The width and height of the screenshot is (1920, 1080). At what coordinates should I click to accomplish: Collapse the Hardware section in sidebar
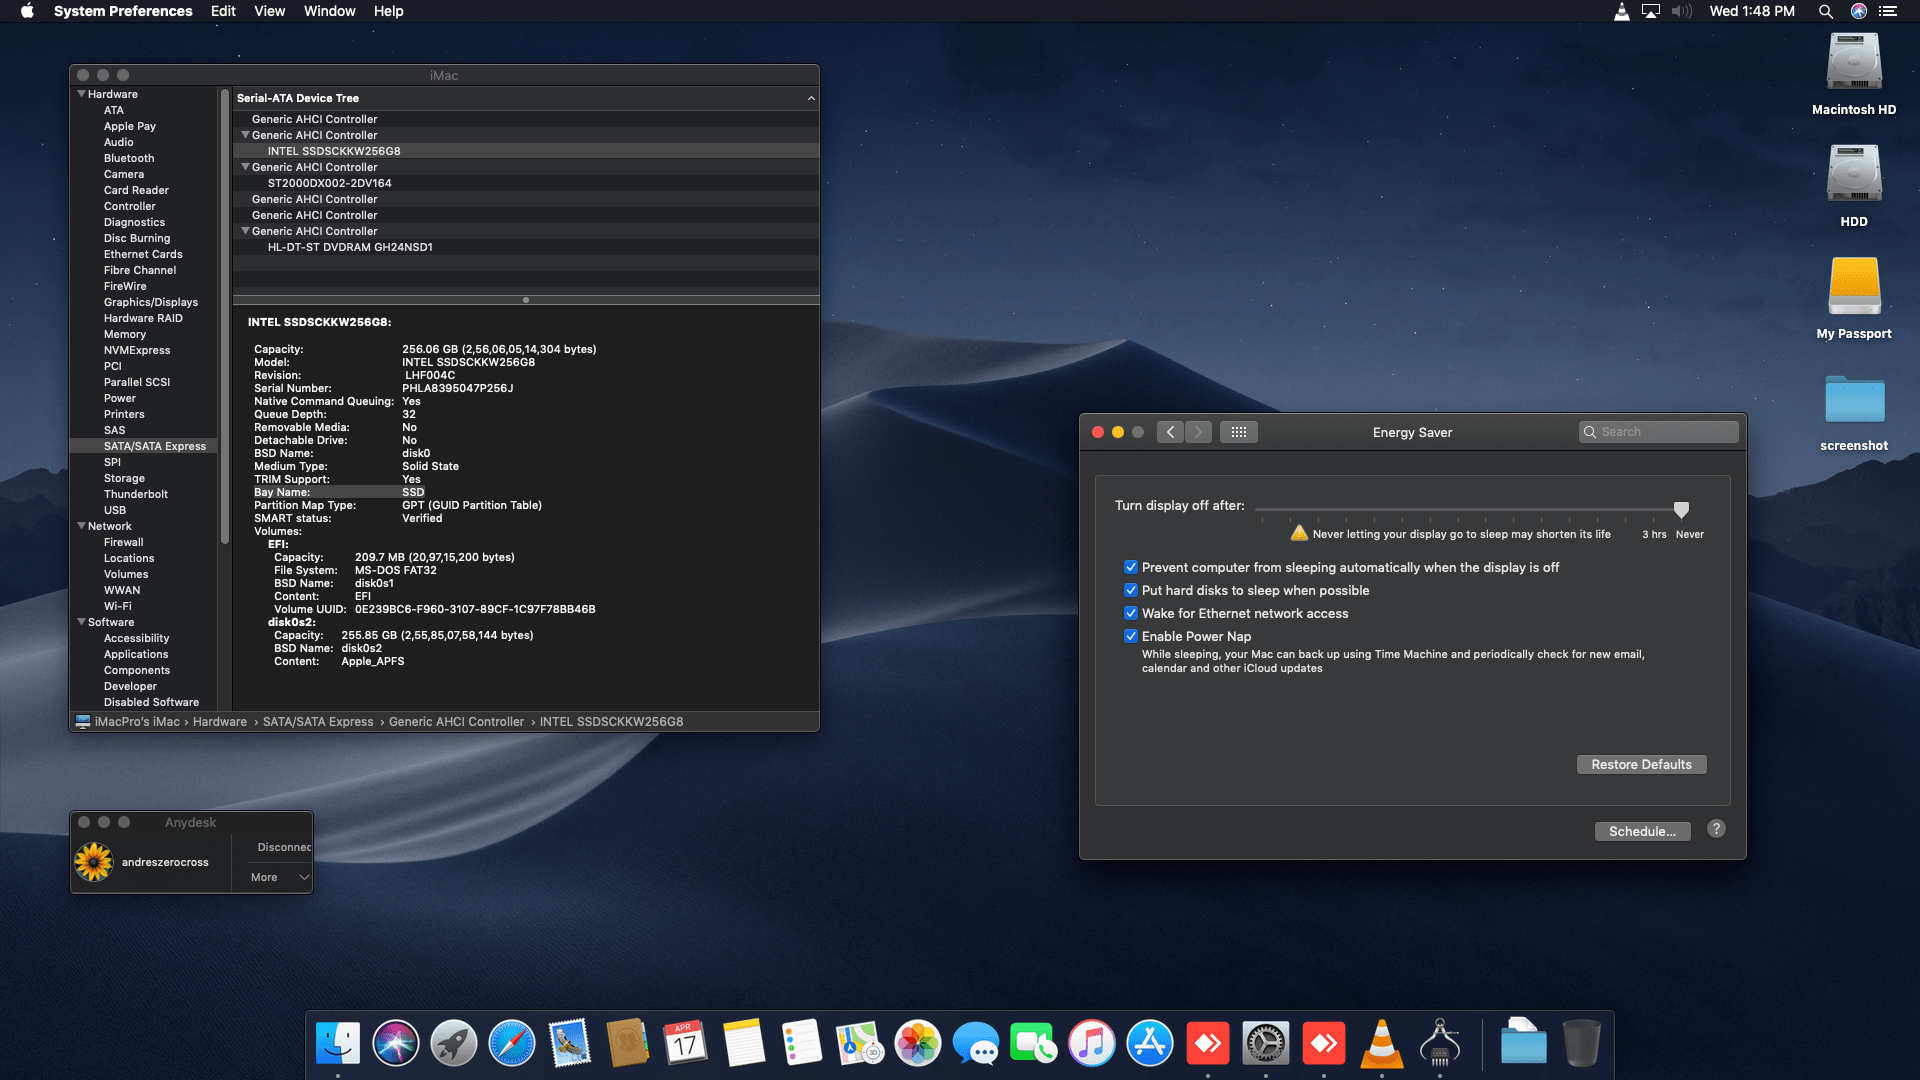(81, 94)
